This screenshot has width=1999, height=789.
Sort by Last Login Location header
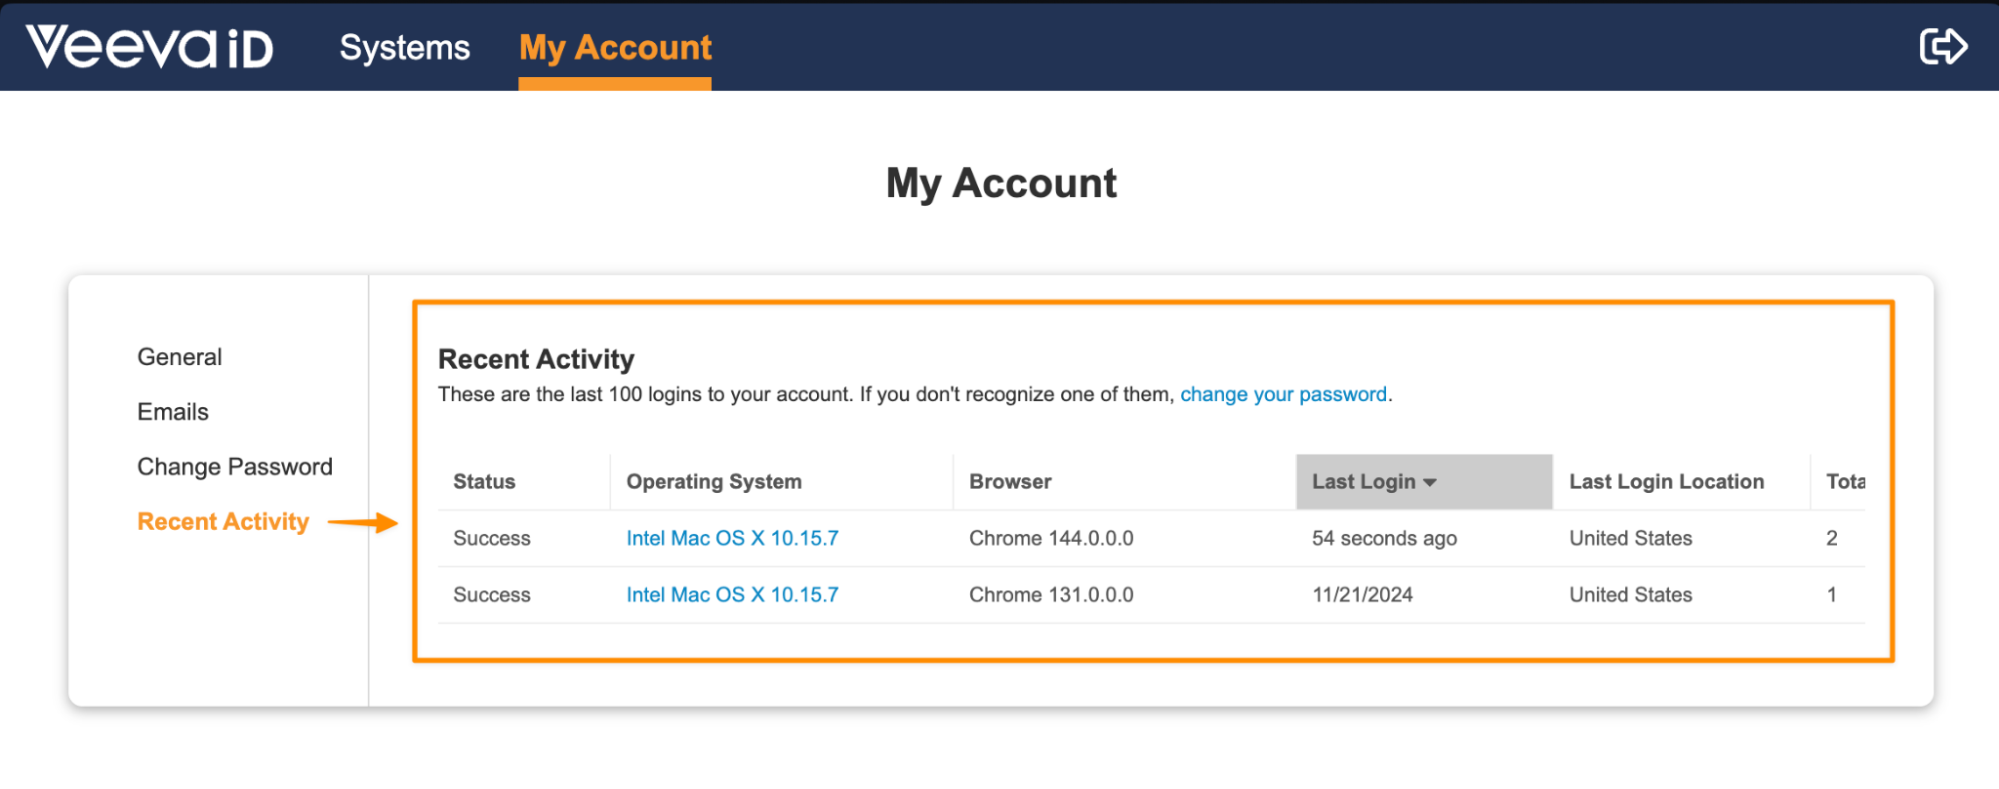1666,482
